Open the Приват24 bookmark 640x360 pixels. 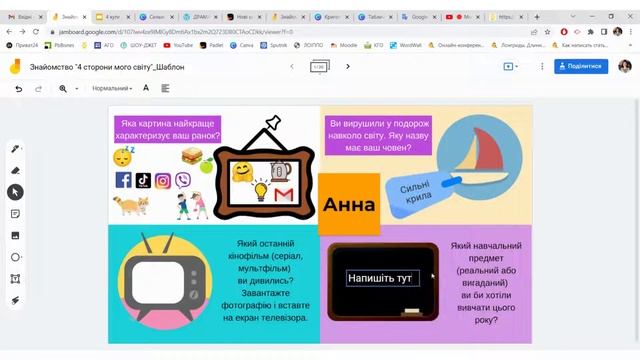(x=22, y=45)
